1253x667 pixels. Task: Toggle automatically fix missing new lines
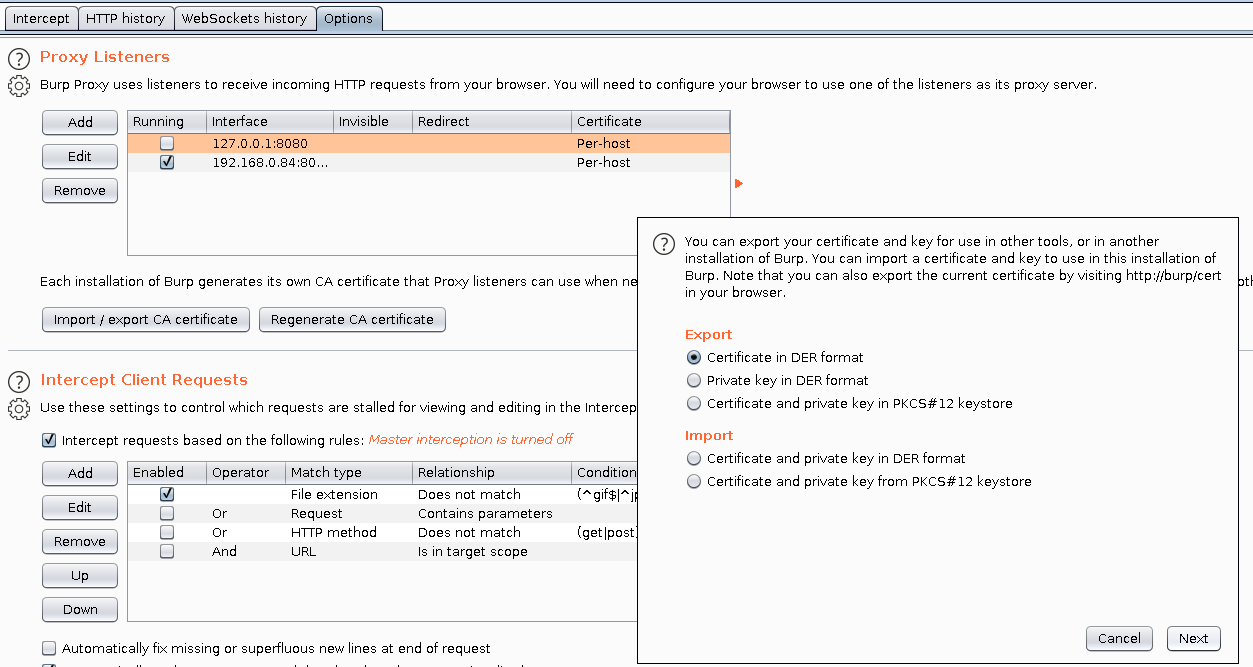click(x=49, y=648)
